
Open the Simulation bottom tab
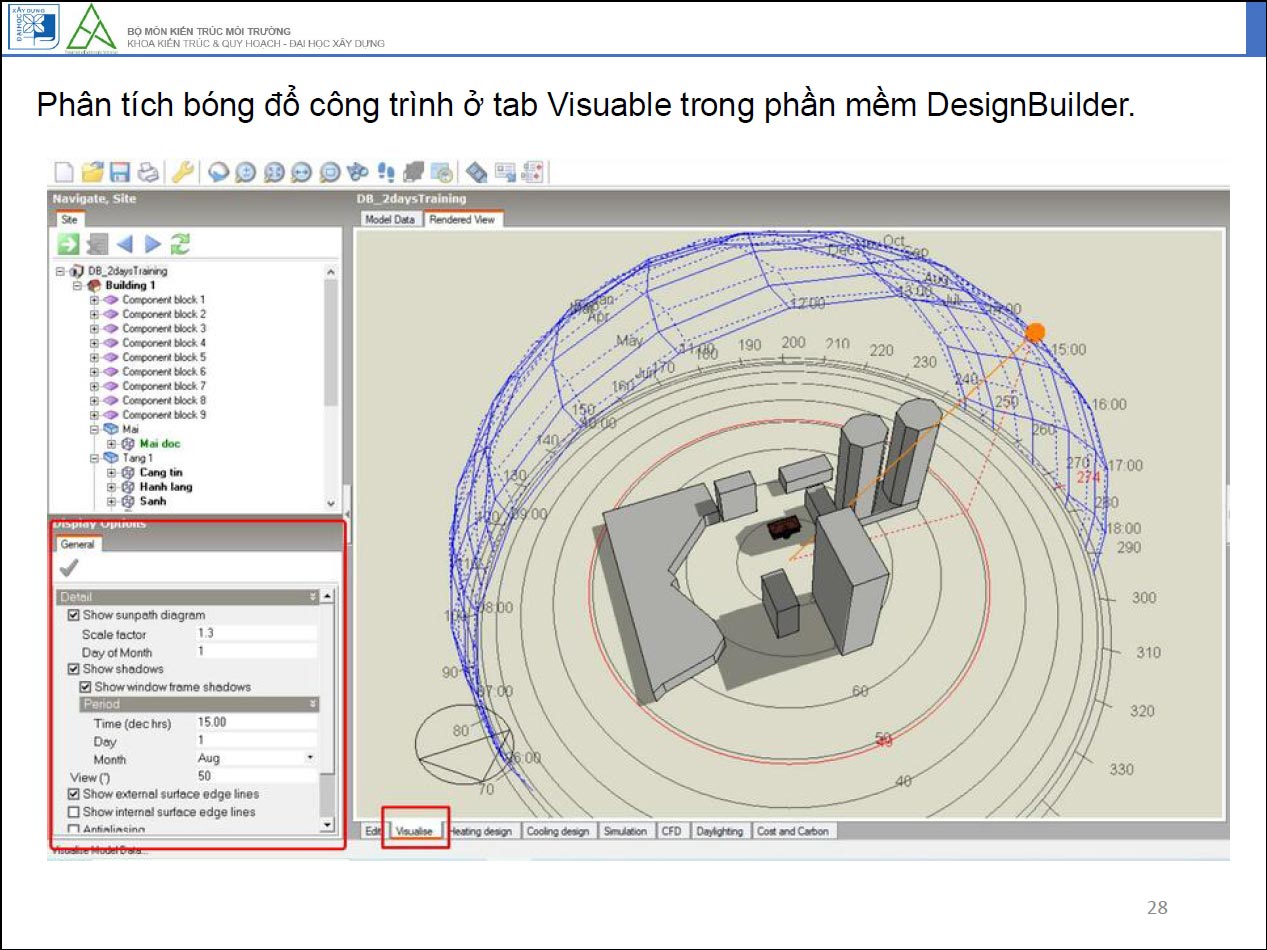click(625, 831)
